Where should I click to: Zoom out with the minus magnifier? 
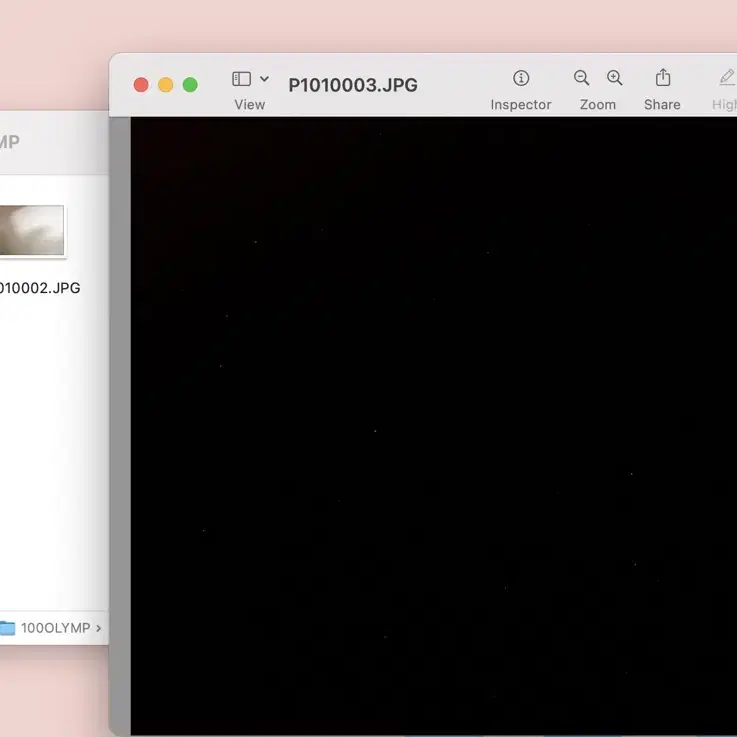tap(581, 78)
